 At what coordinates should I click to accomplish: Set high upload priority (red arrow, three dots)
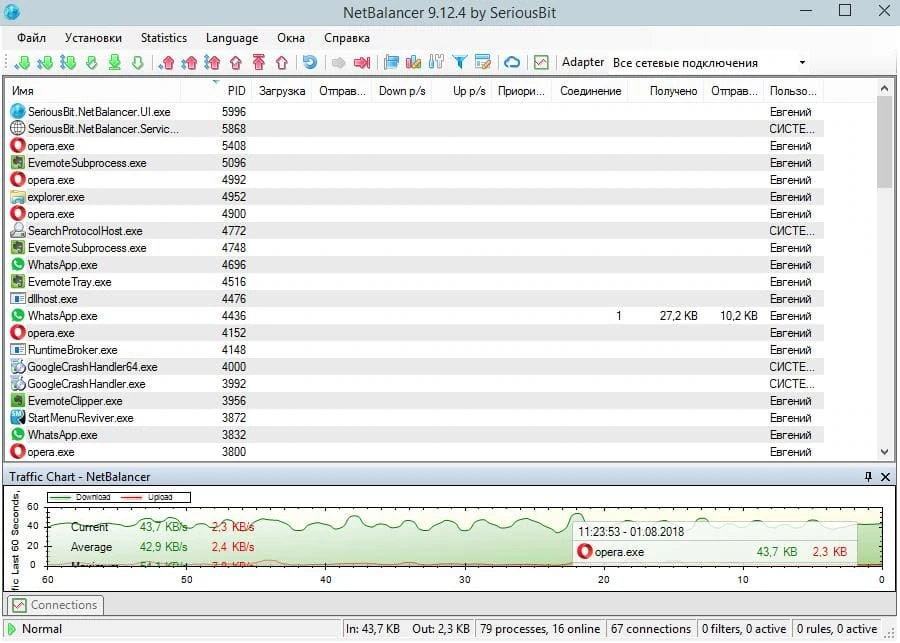(212, 62)
